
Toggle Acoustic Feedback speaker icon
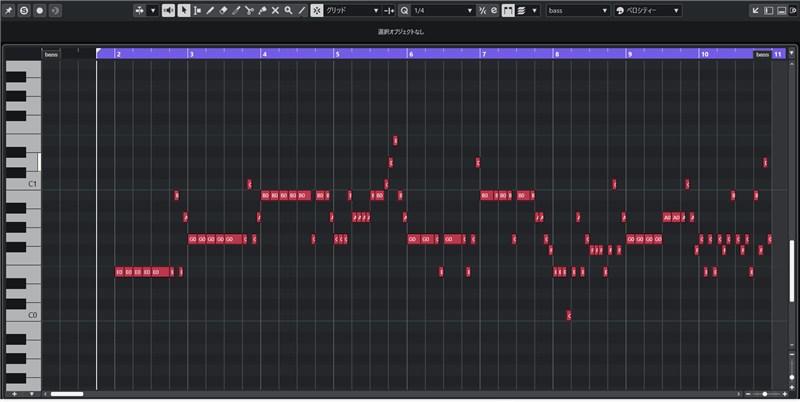pos(168,10)
